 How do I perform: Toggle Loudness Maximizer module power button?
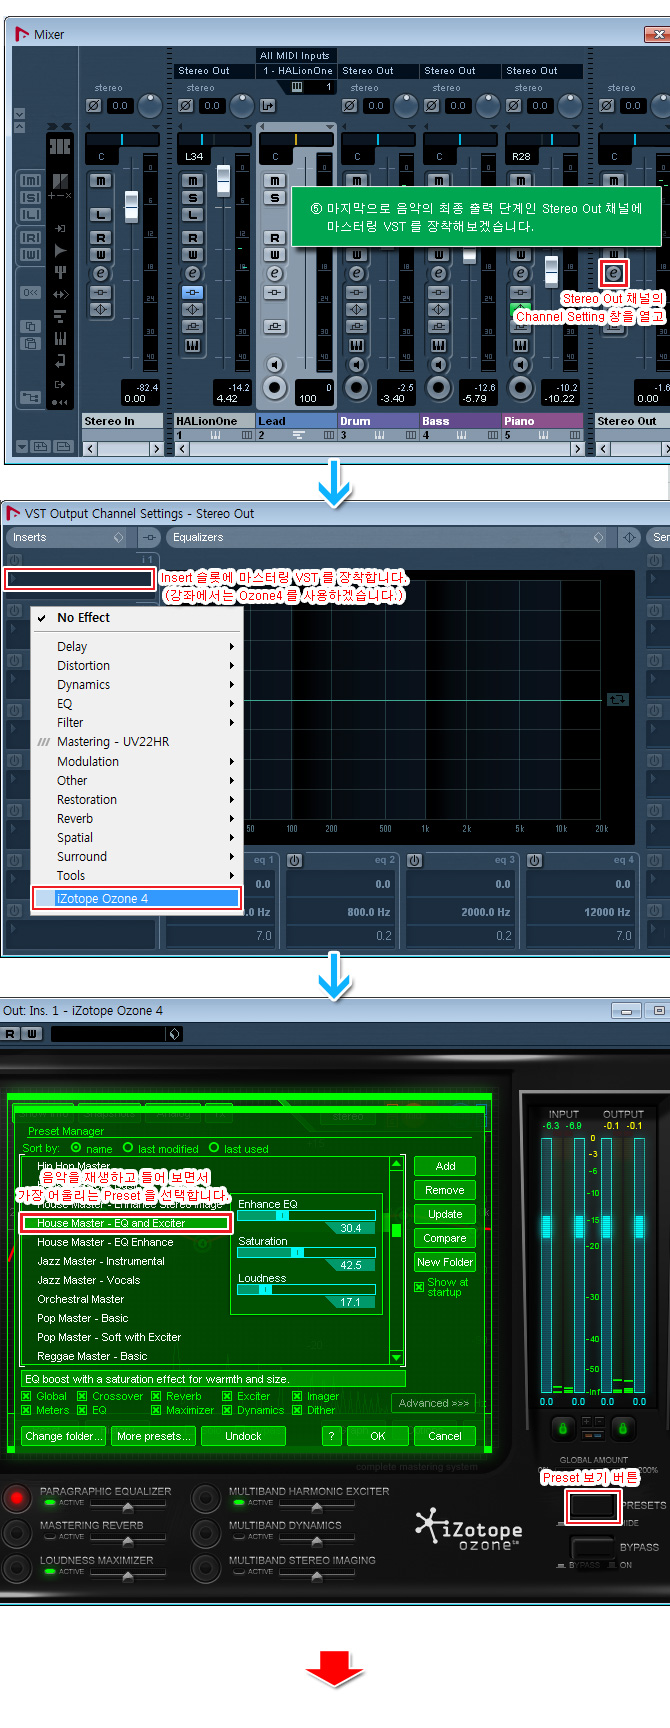tap(17, 1566)
